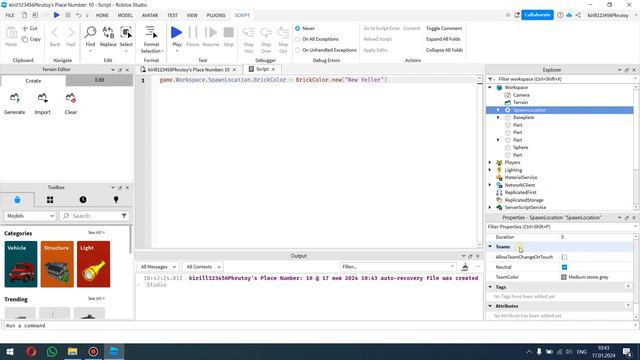Open the Toolbox Marketplace tab
Viewport: 640px width, 360px height.
[17, 200]
